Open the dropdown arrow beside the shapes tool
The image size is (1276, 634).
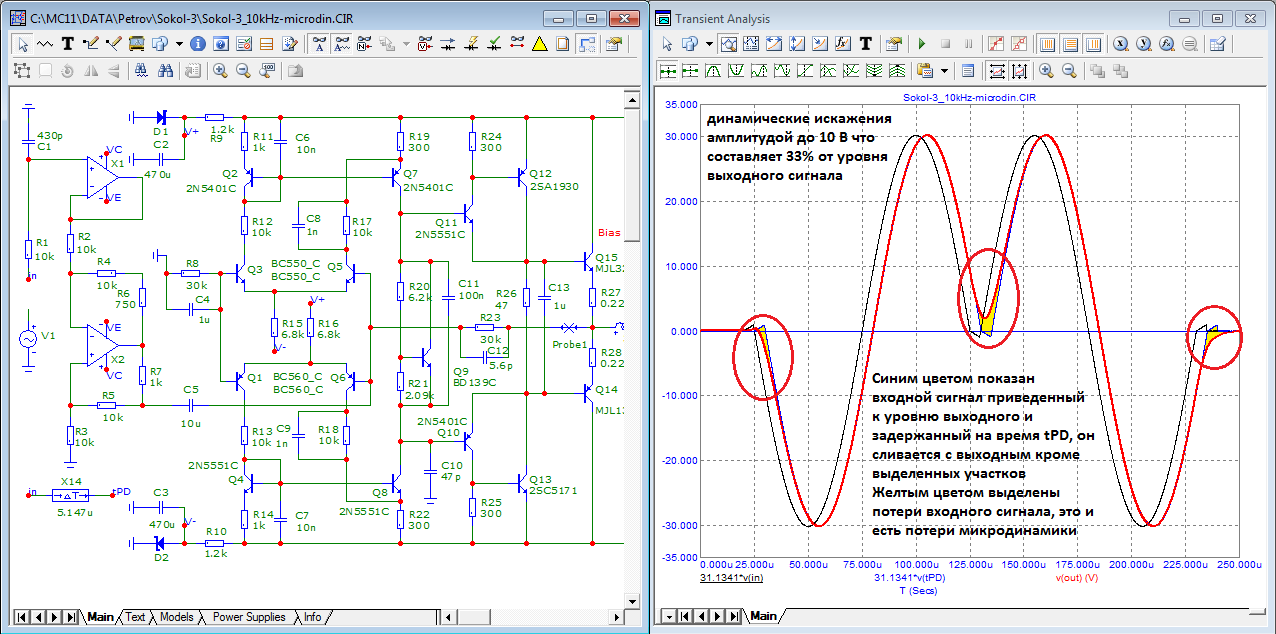click(x=179, y=44)
